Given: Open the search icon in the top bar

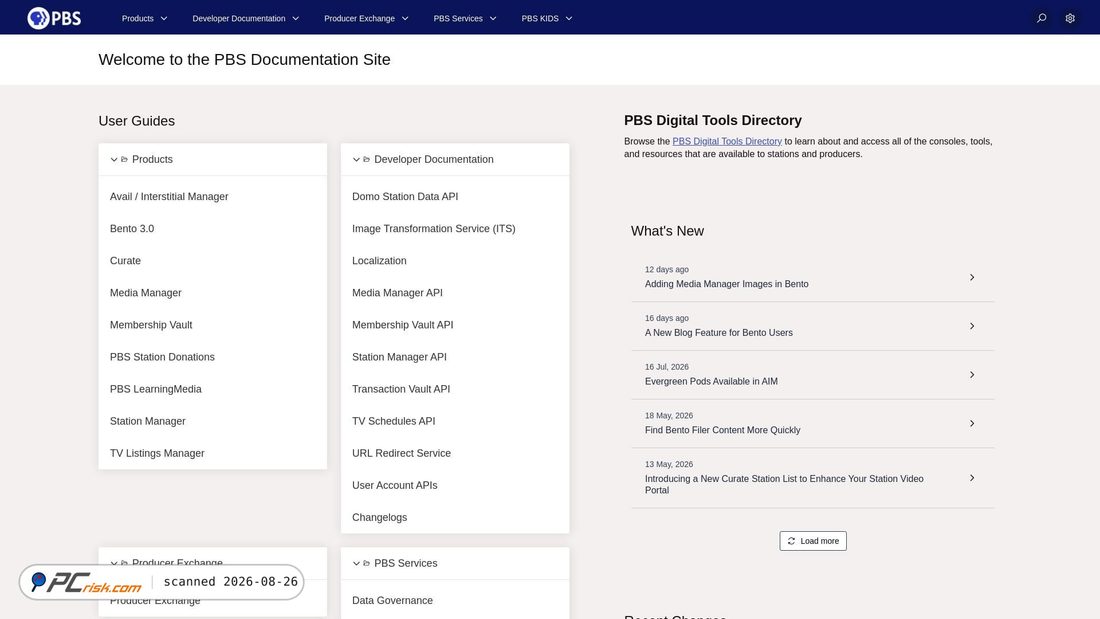Looking at the screenshot, I should pos(1042,18).
